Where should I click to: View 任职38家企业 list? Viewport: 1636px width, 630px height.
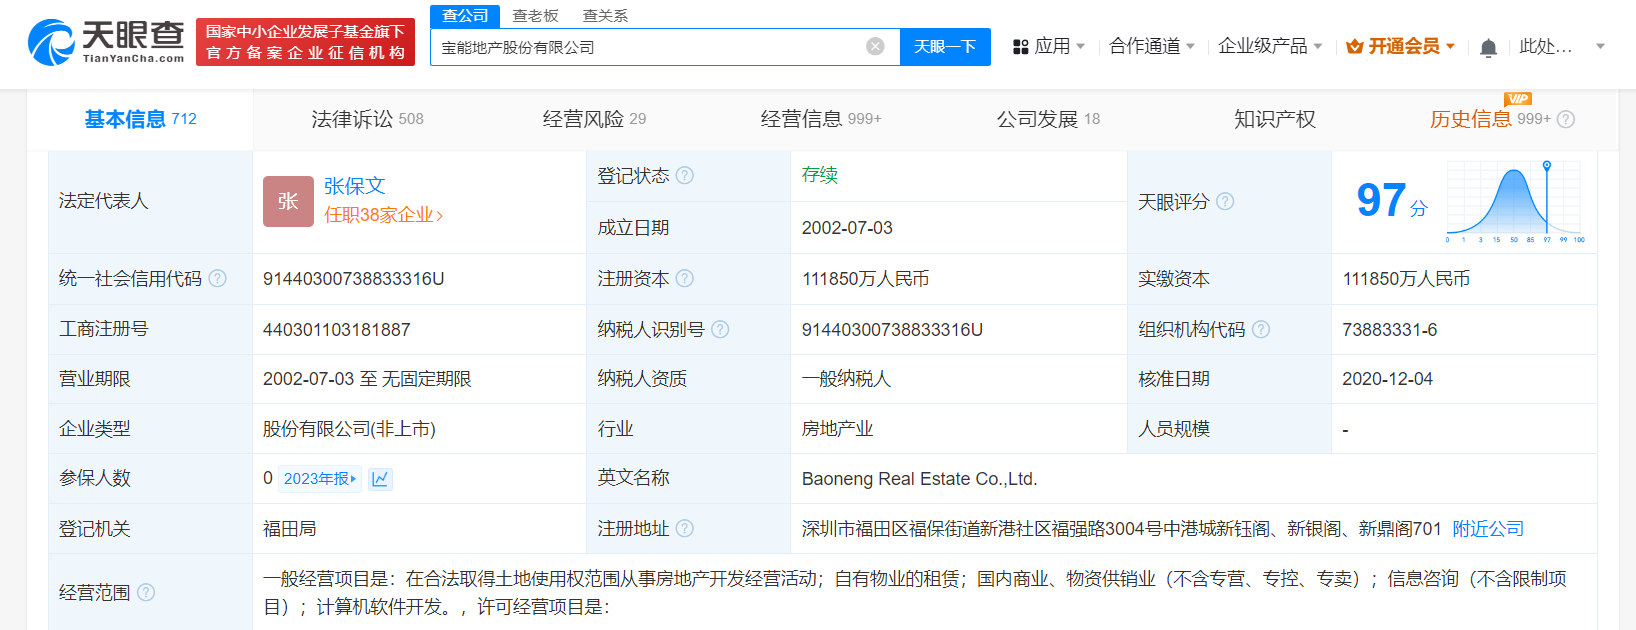coord(383,215)
